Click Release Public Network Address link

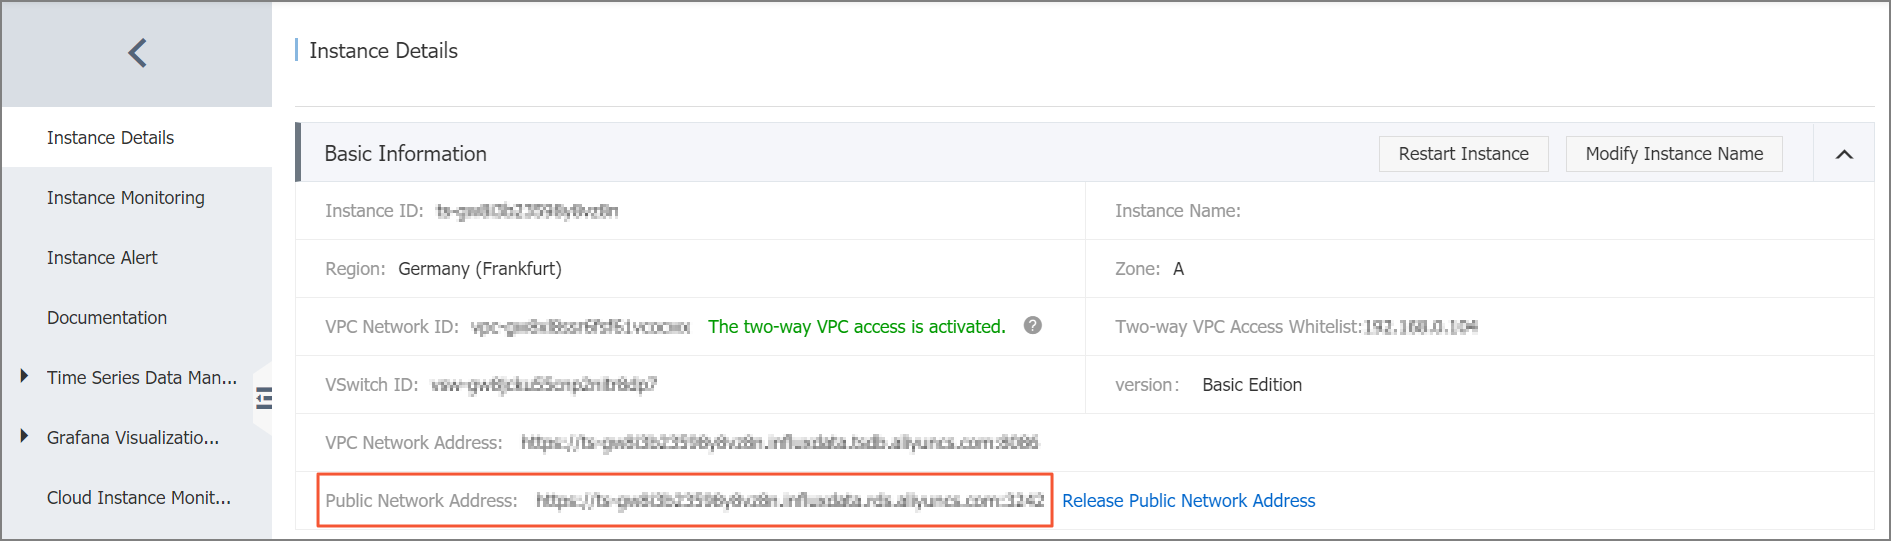pyautogui.click(x=1188, y=500)
